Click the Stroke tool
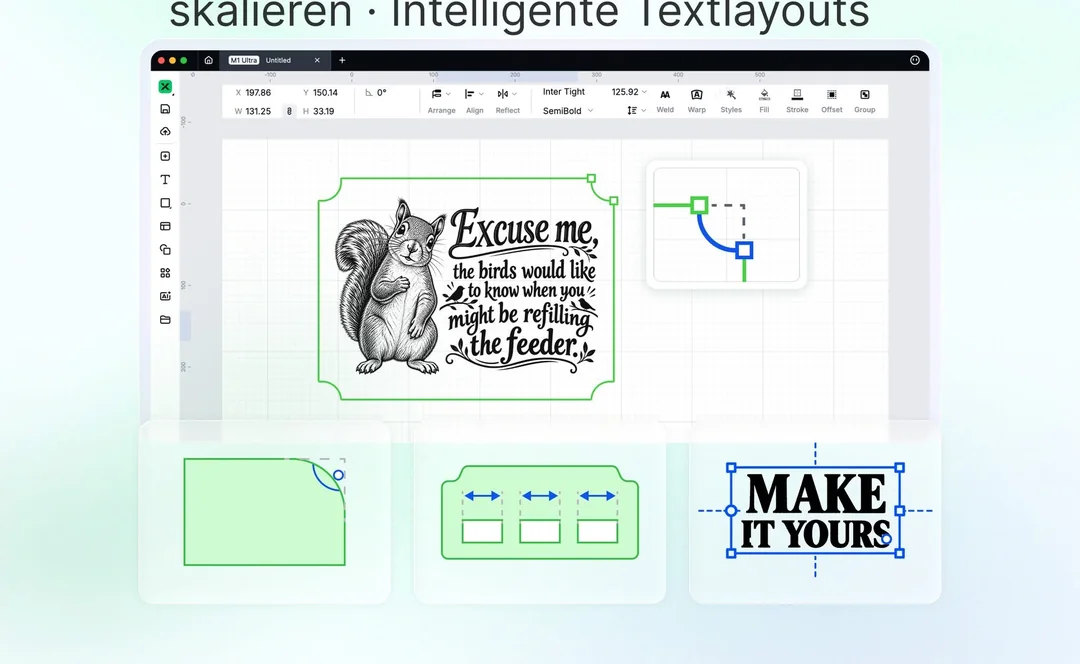The height and width of the screenshot is (664, 1080). 797,101
